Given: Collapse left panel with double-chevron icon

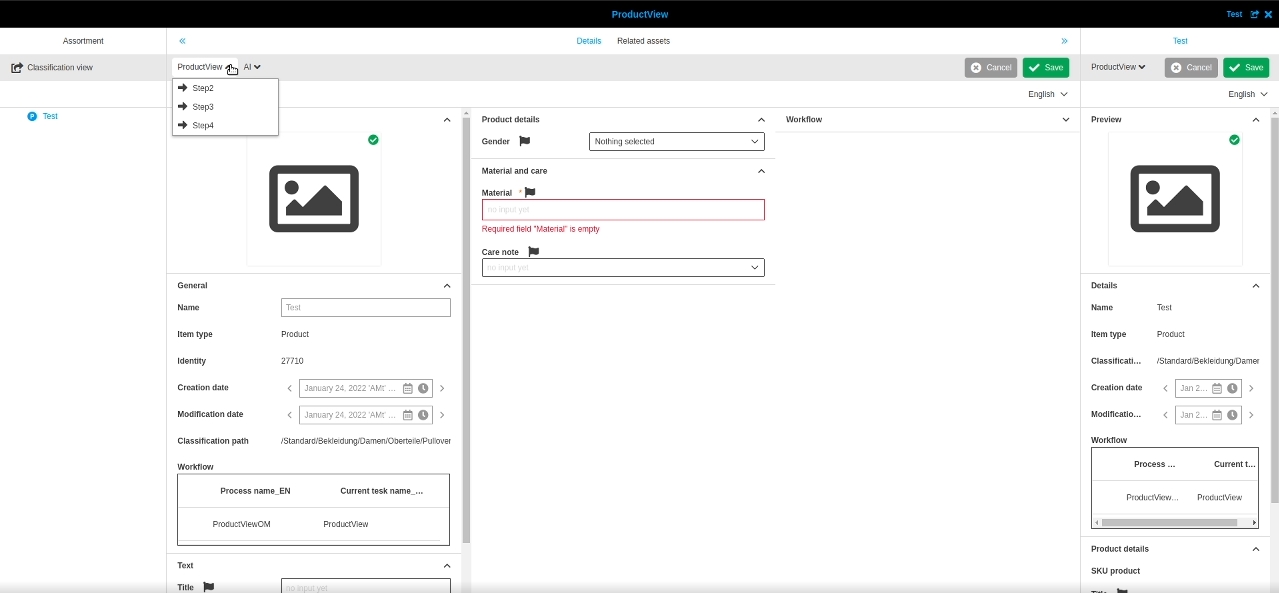Looking at the screenshot, I should pos(182,41).
